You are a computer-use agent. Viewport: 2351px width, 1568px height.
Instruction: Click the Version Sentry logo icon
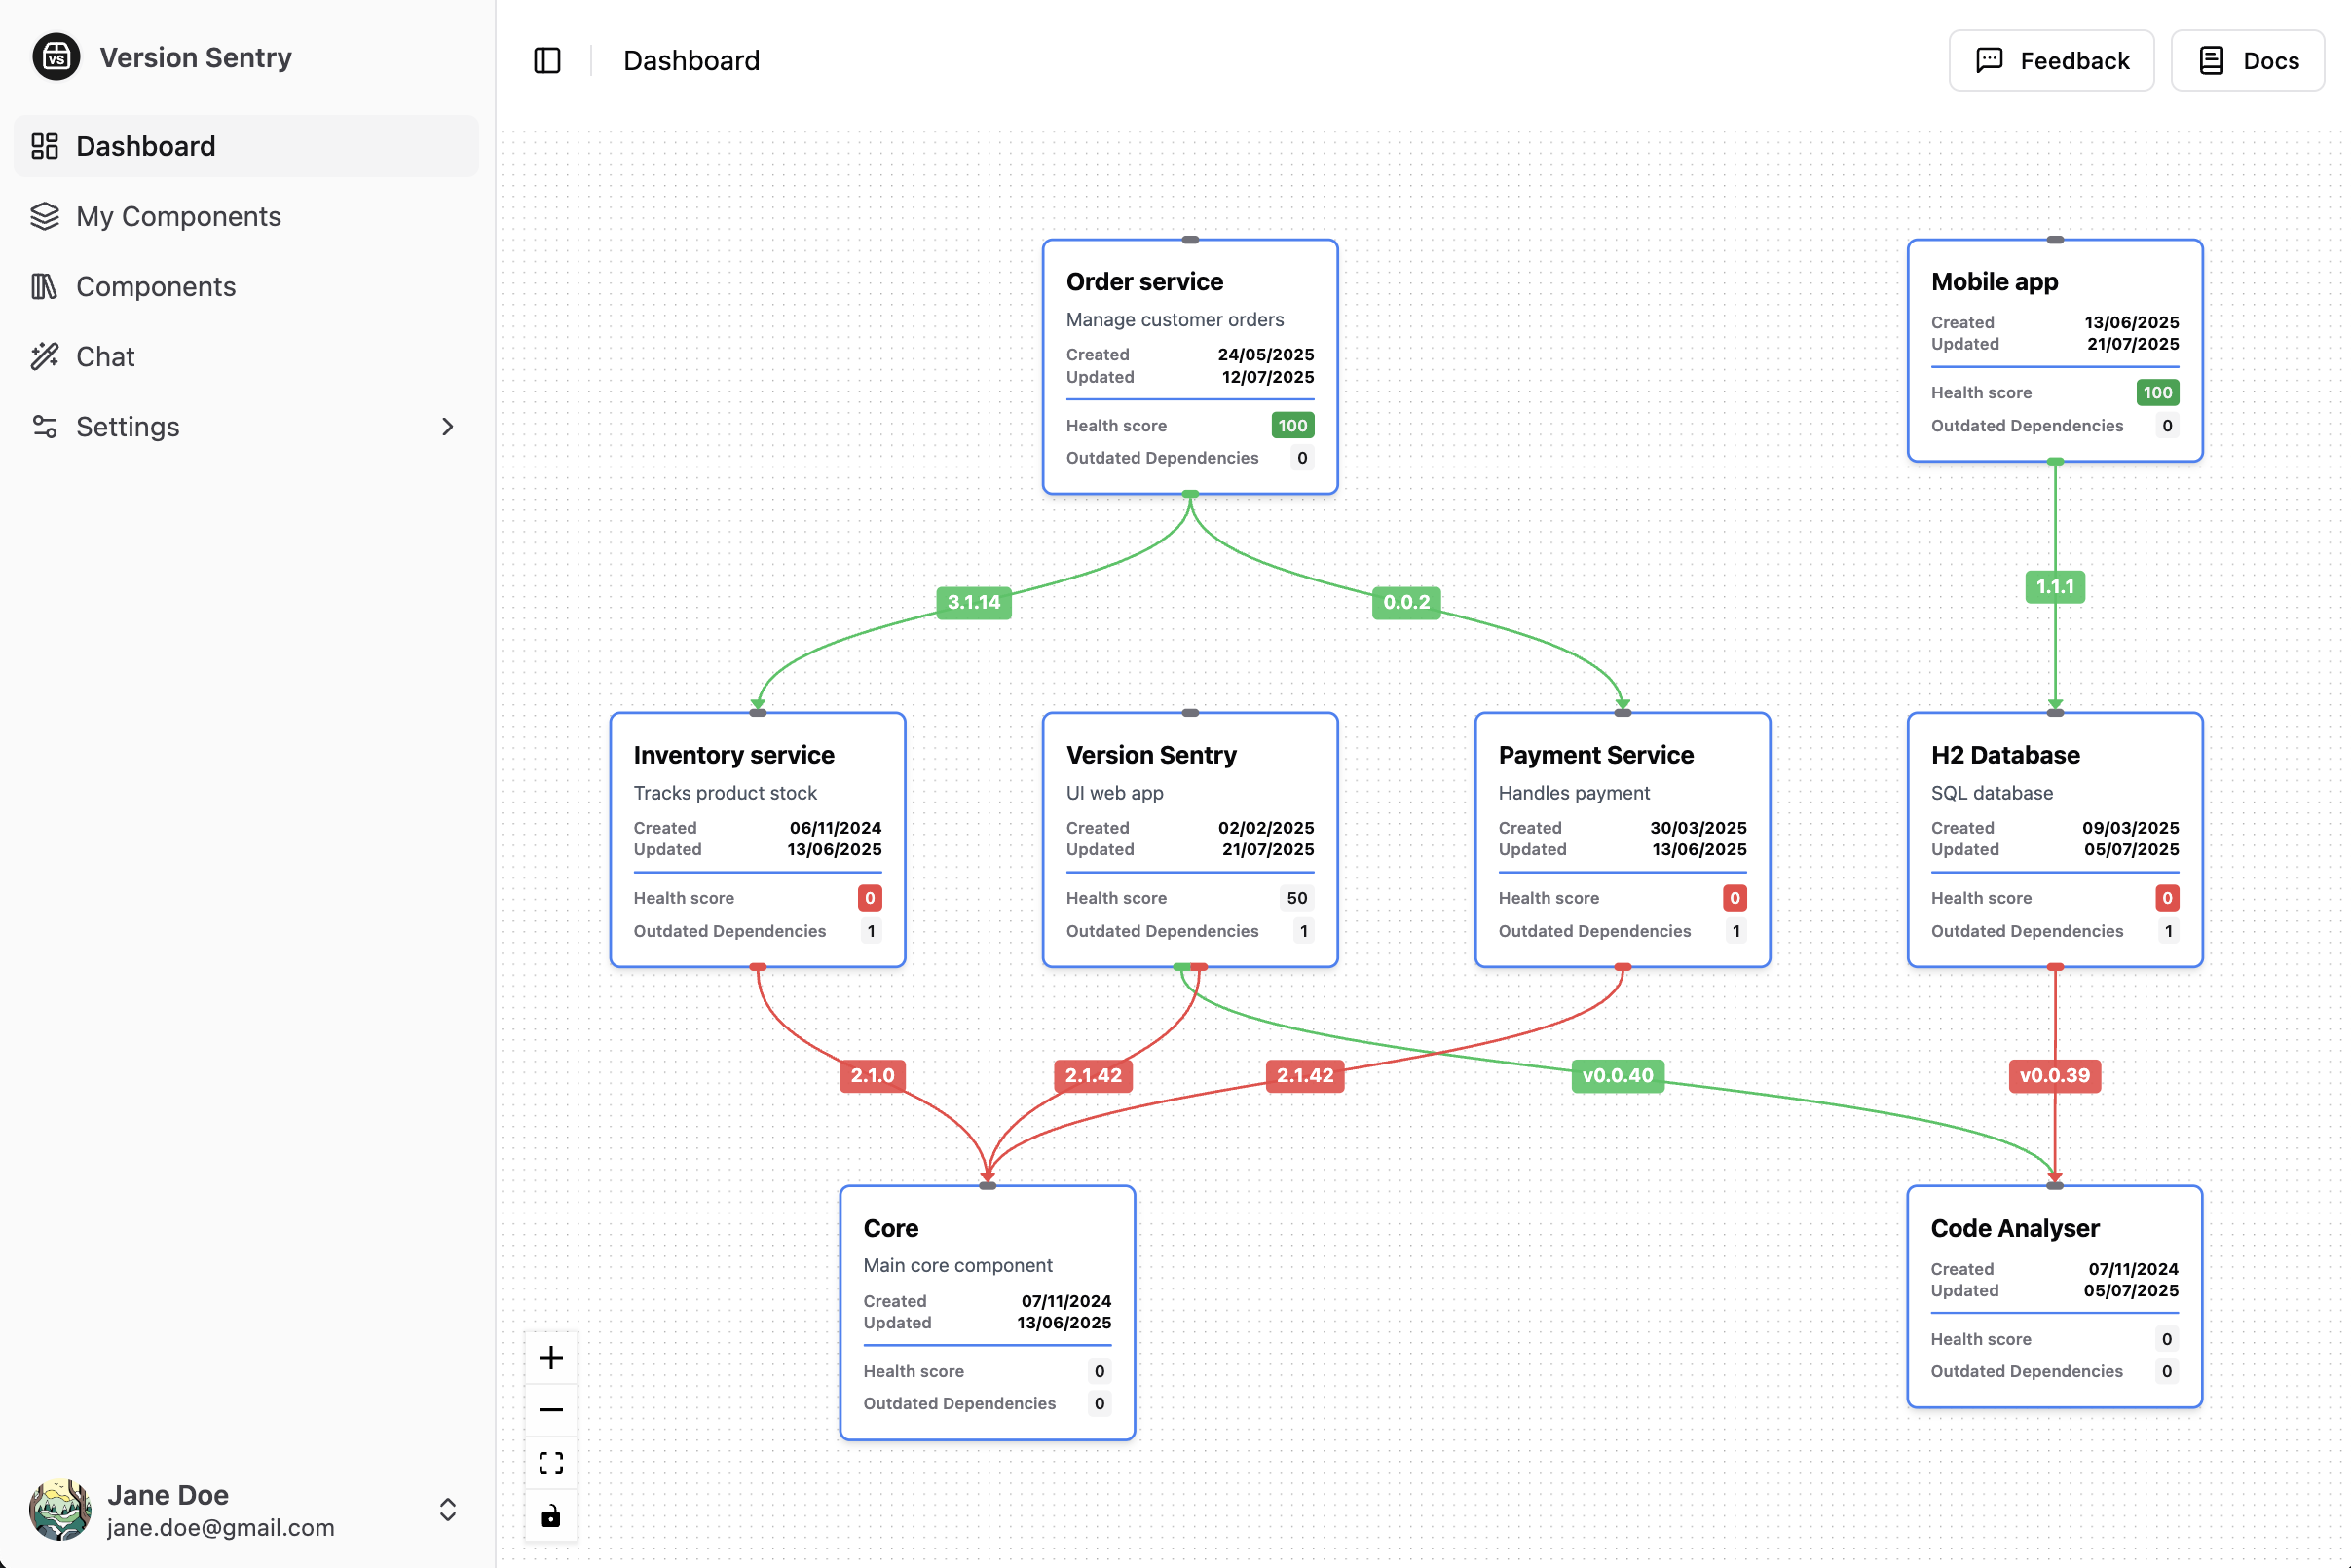(x=56, y=57)
